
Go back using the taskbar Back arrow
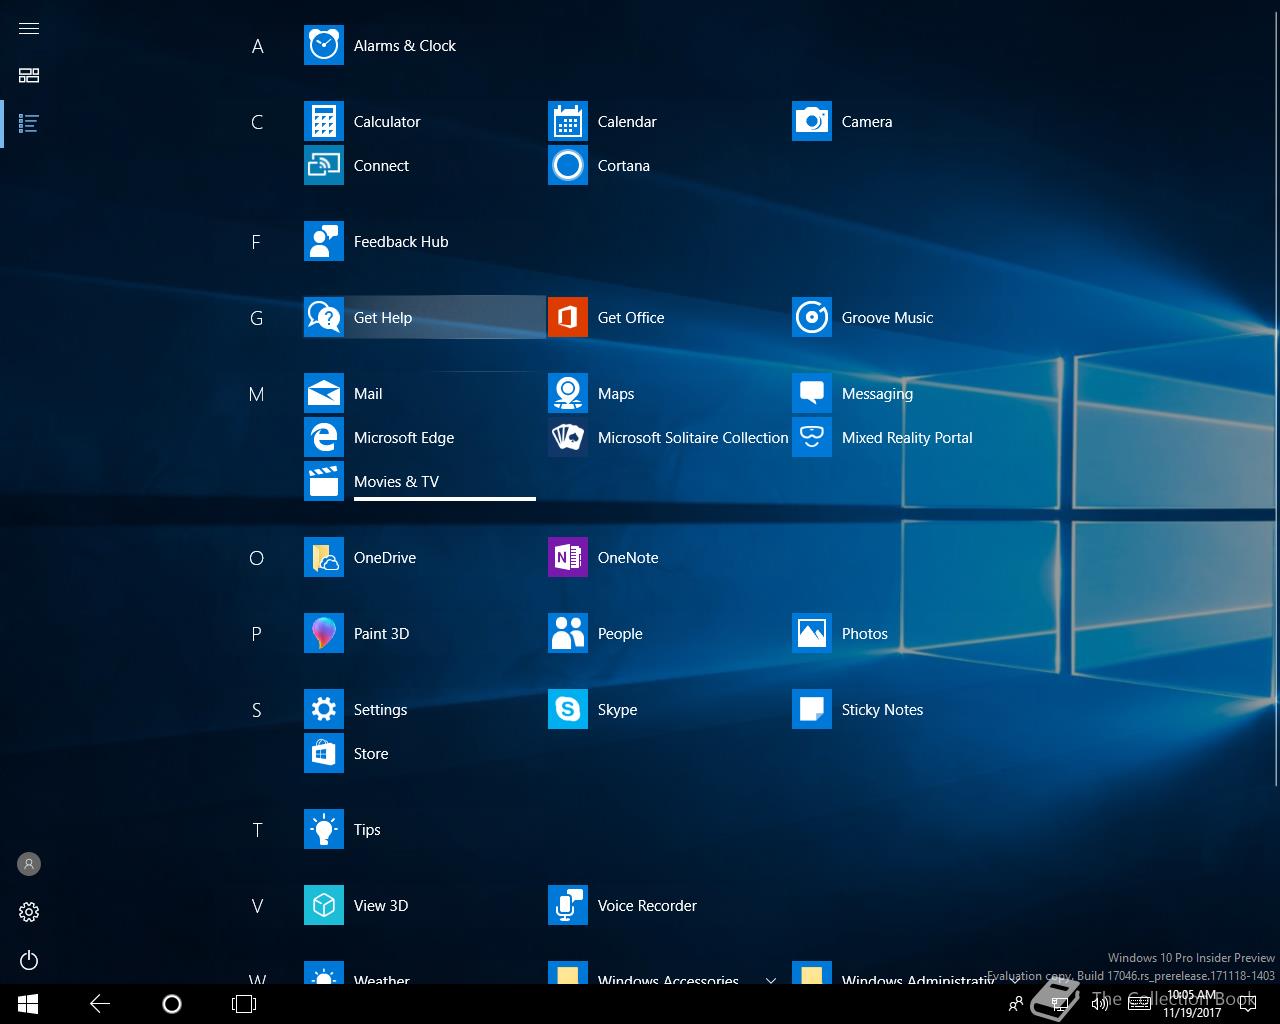(x=100, y=1004)
